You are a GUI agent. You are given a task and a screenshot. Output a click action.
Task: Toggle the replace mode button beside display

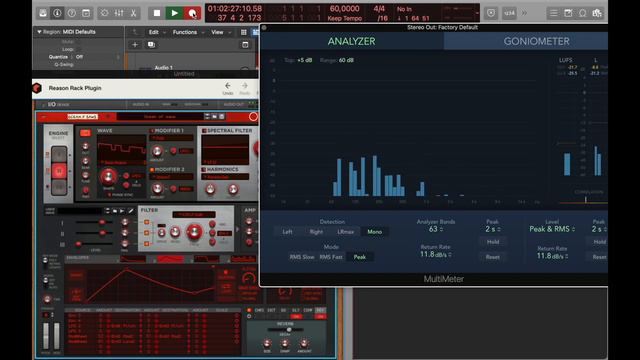tap(491, 13)
